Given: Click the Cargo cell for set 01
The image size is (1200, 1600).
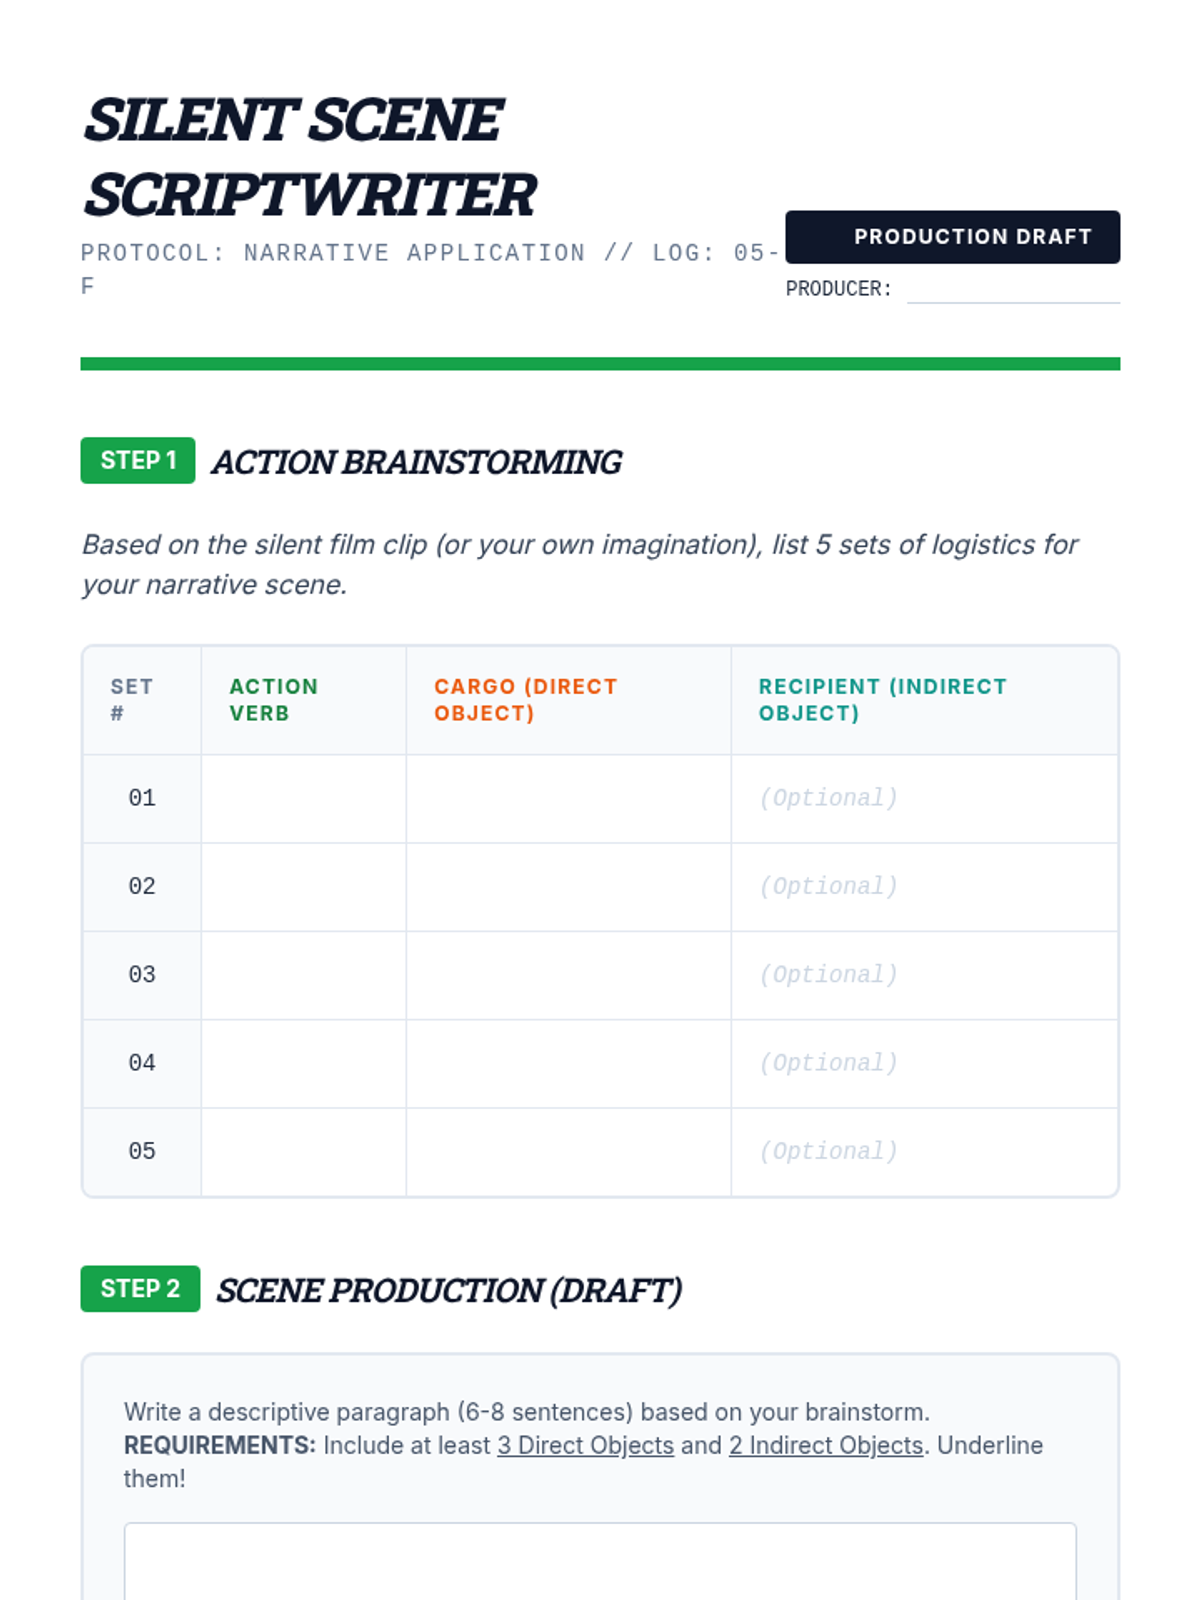Looking at the screenshot, I should [568, 798].
